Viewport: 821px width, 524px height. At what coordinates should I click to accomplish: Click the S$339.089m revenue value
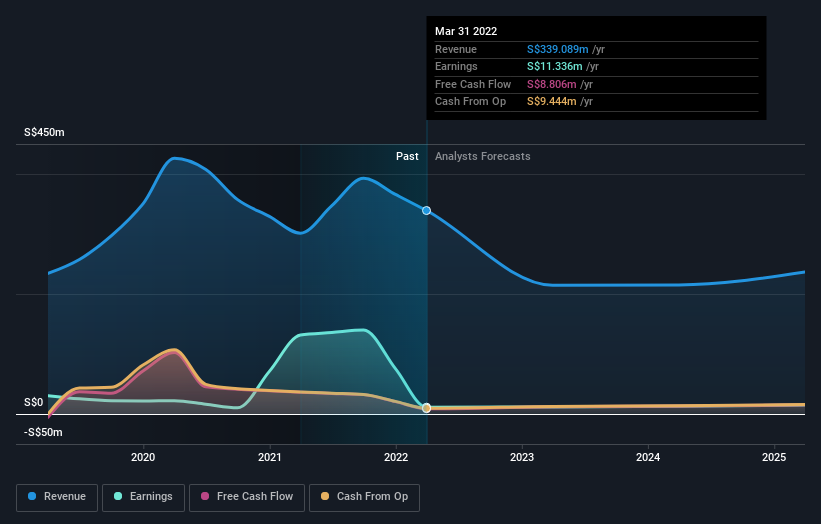click(x=558, y=49)
